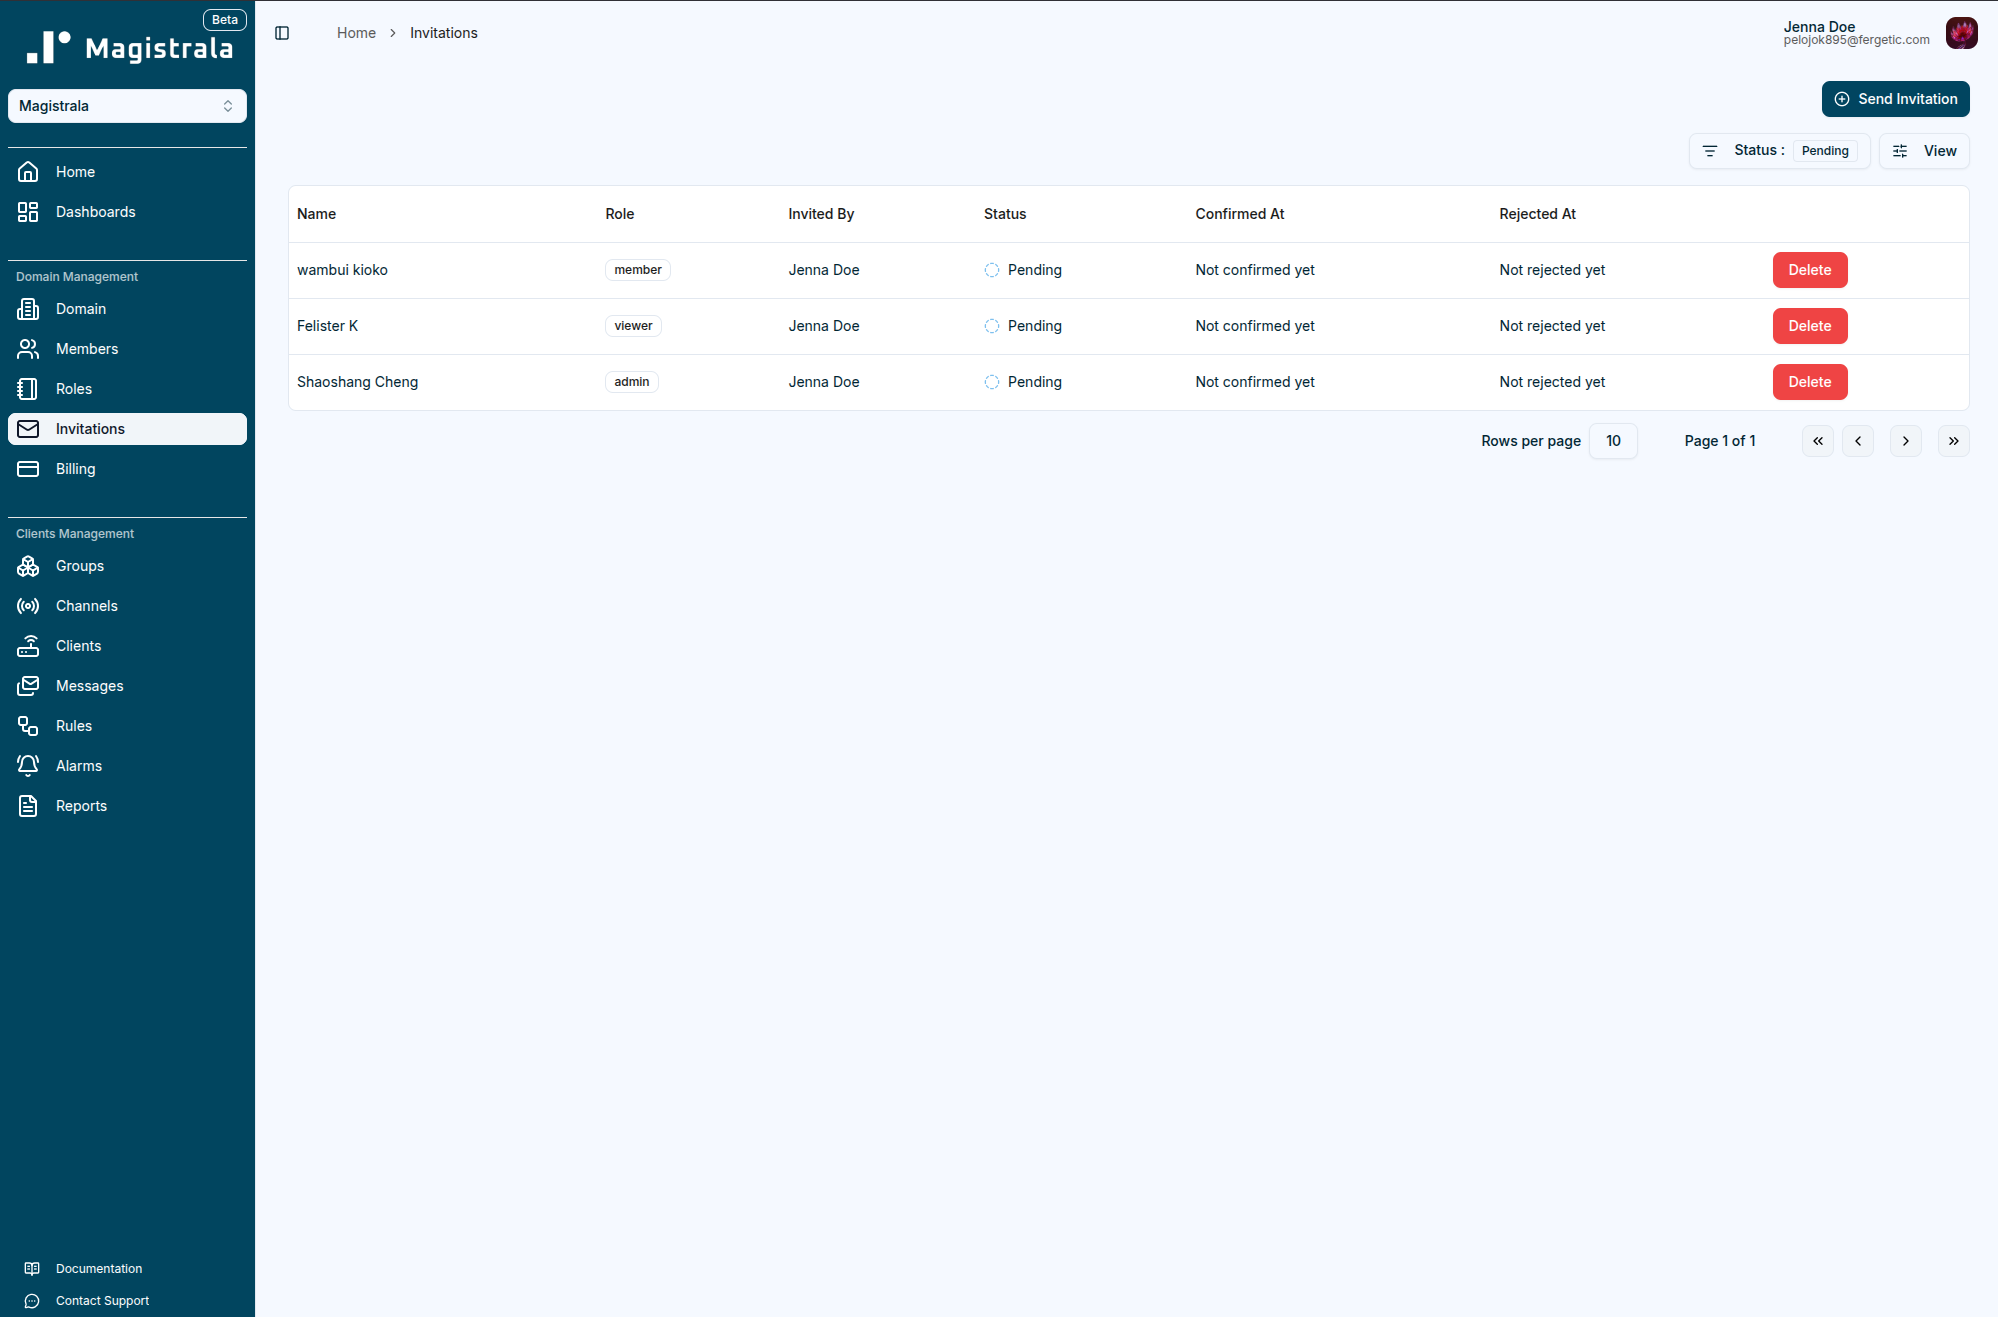Open the Alarms bell item

[78, 766]
